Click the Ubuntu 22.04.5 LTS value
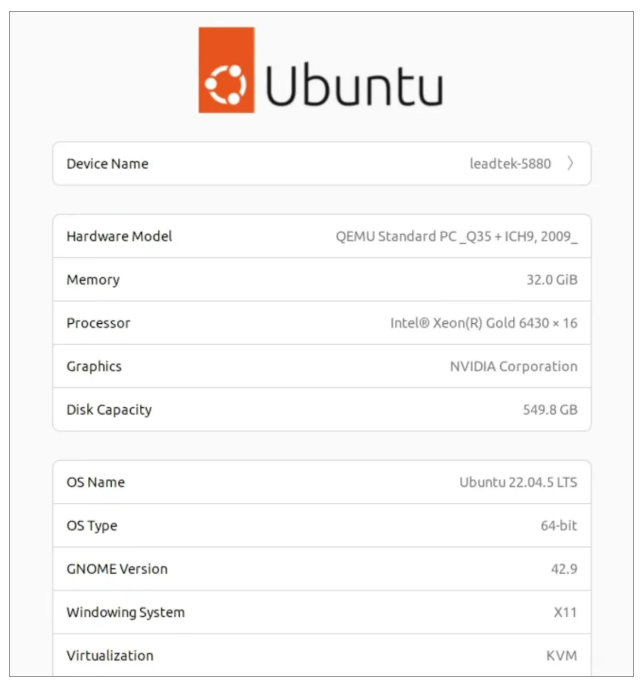The height and width of the screenshot is (687, 642). point(518,482)
